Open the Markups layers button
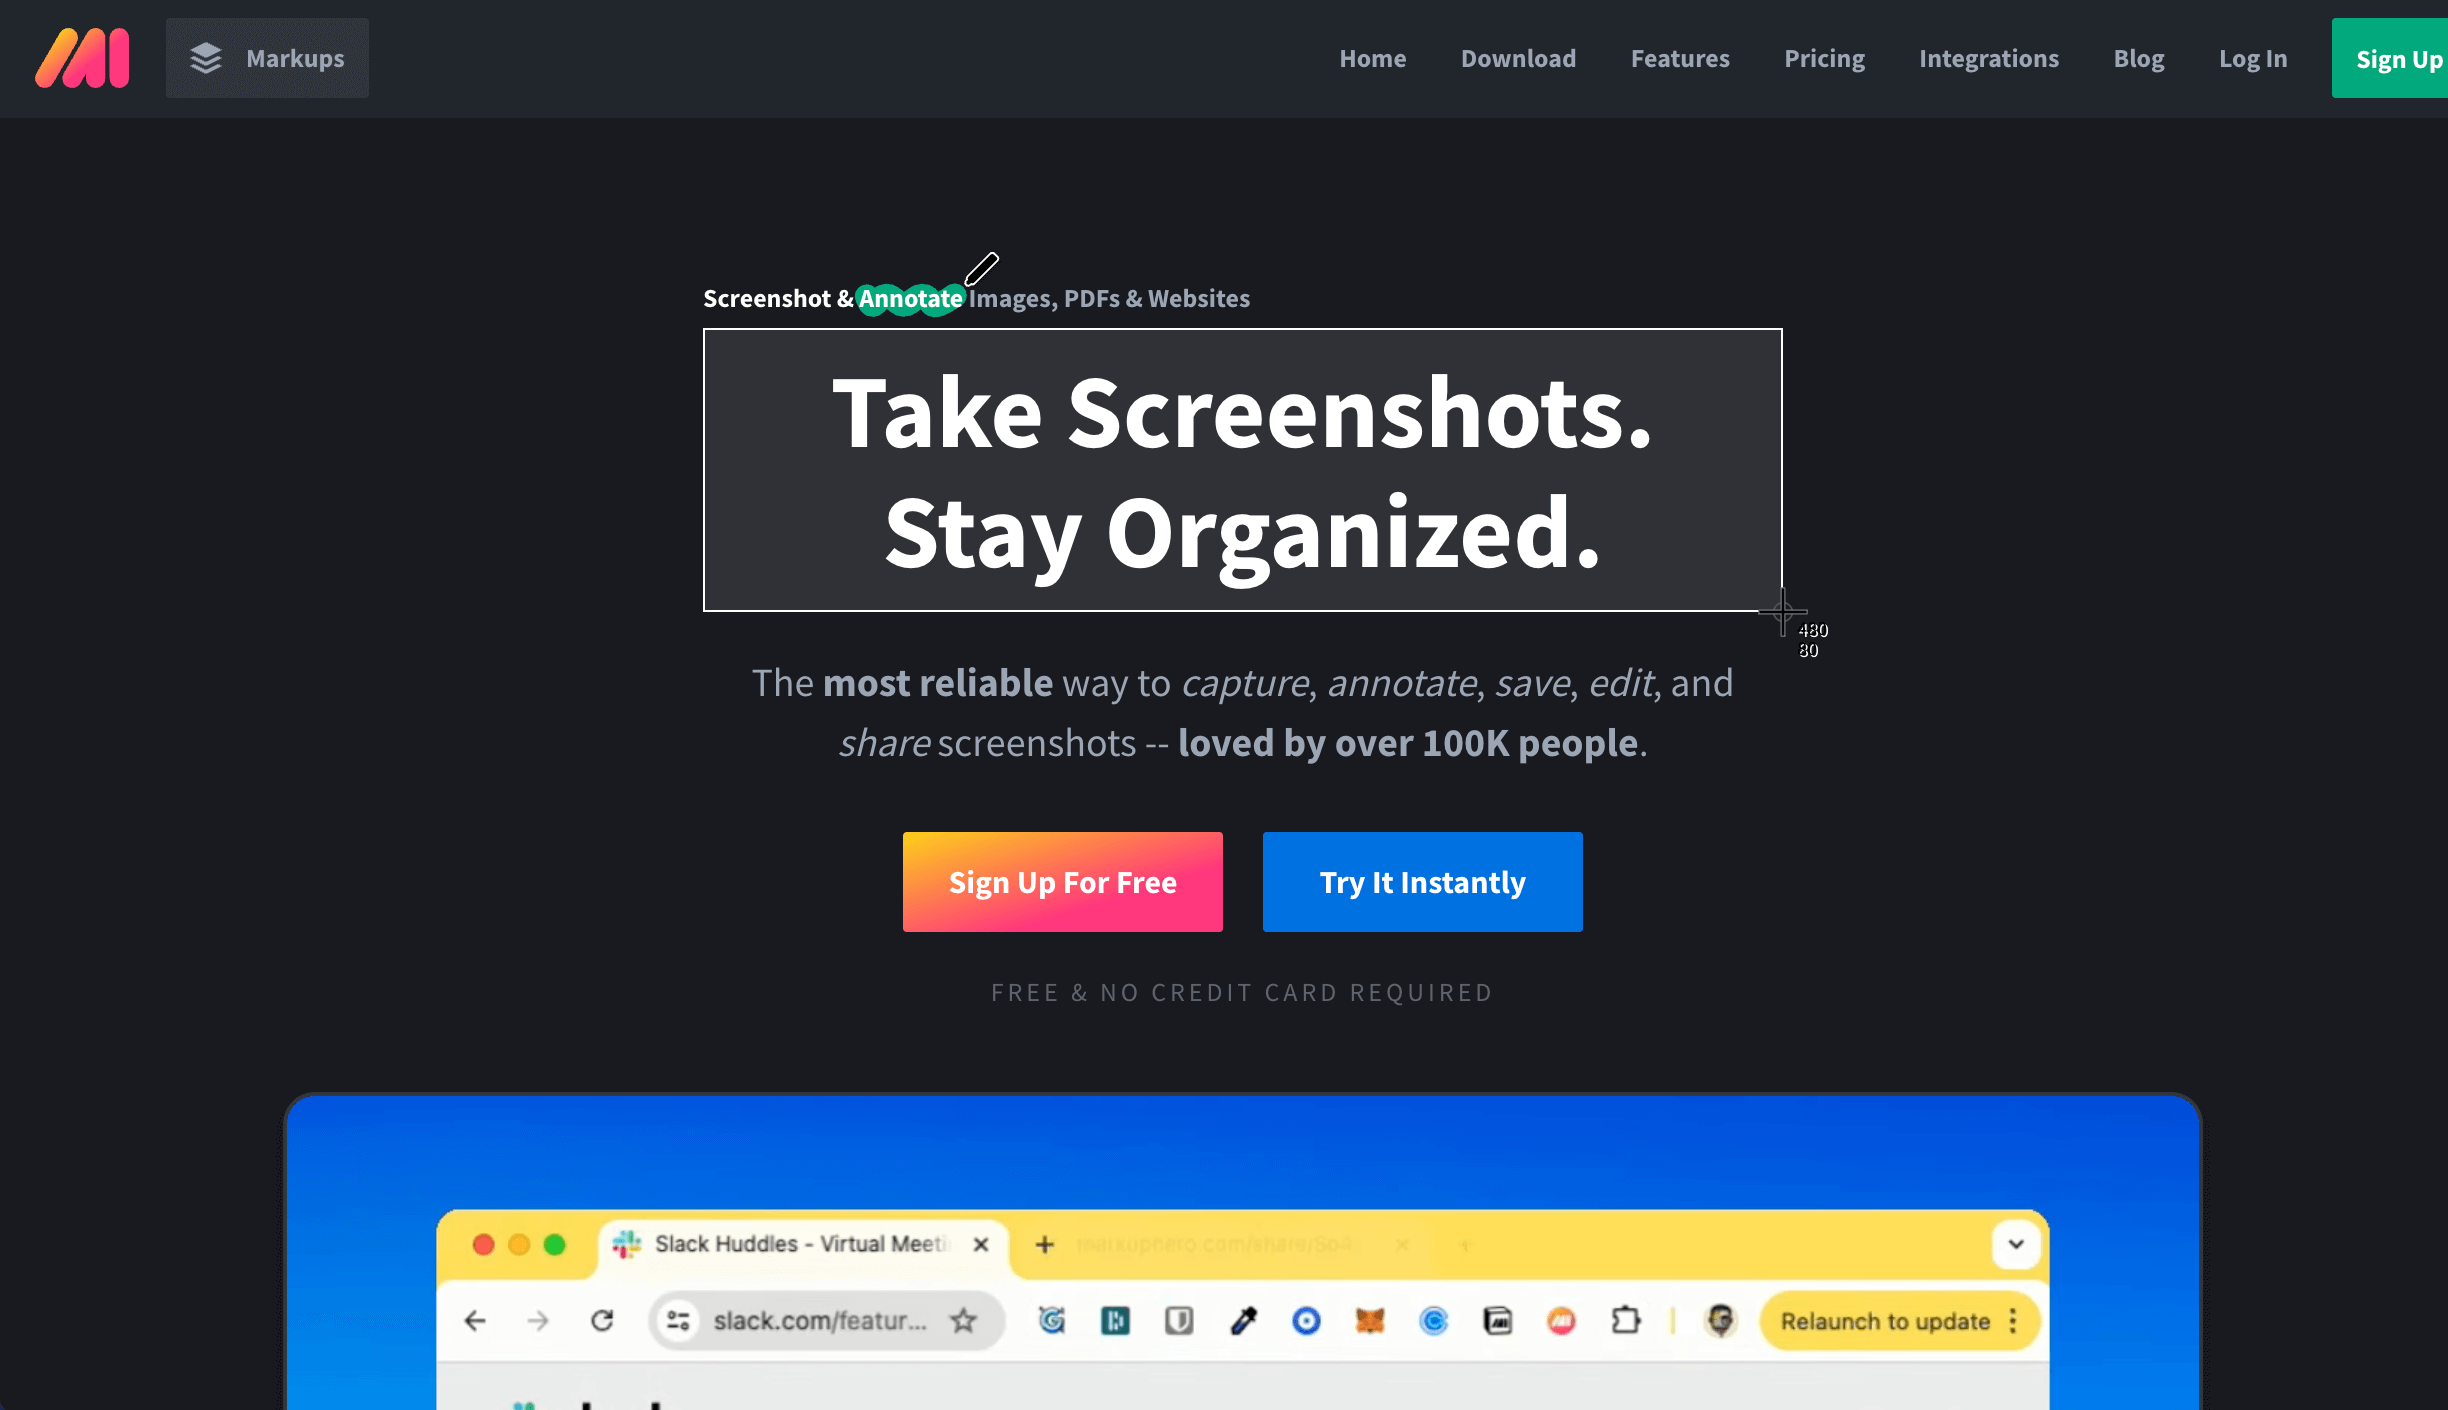2448x1410 pixels. pyautogui.click(x=267, y=58)
